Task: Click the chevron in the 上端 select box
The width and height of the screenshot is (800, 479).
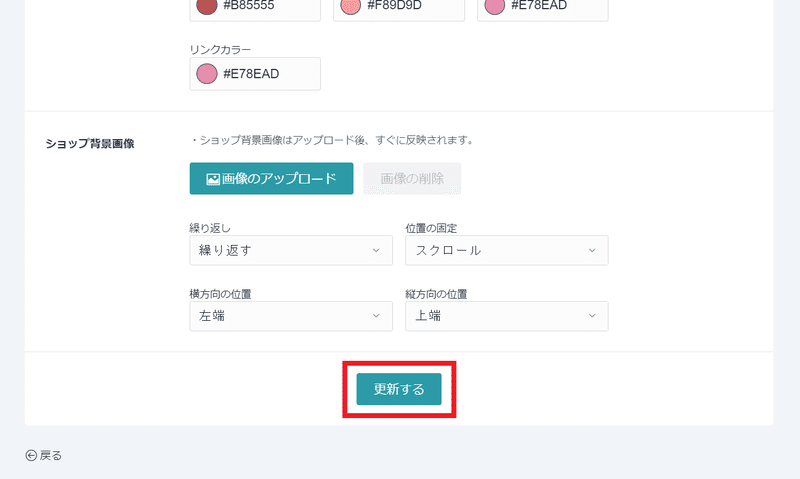Action: click(592, 316)
